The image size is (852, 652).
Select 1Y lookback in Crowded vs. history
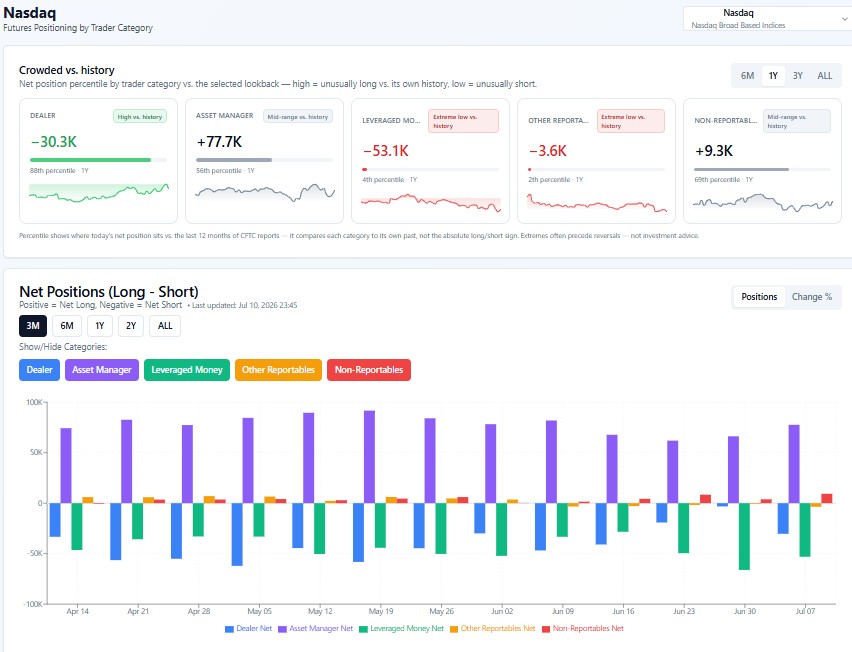click(773, 76)
